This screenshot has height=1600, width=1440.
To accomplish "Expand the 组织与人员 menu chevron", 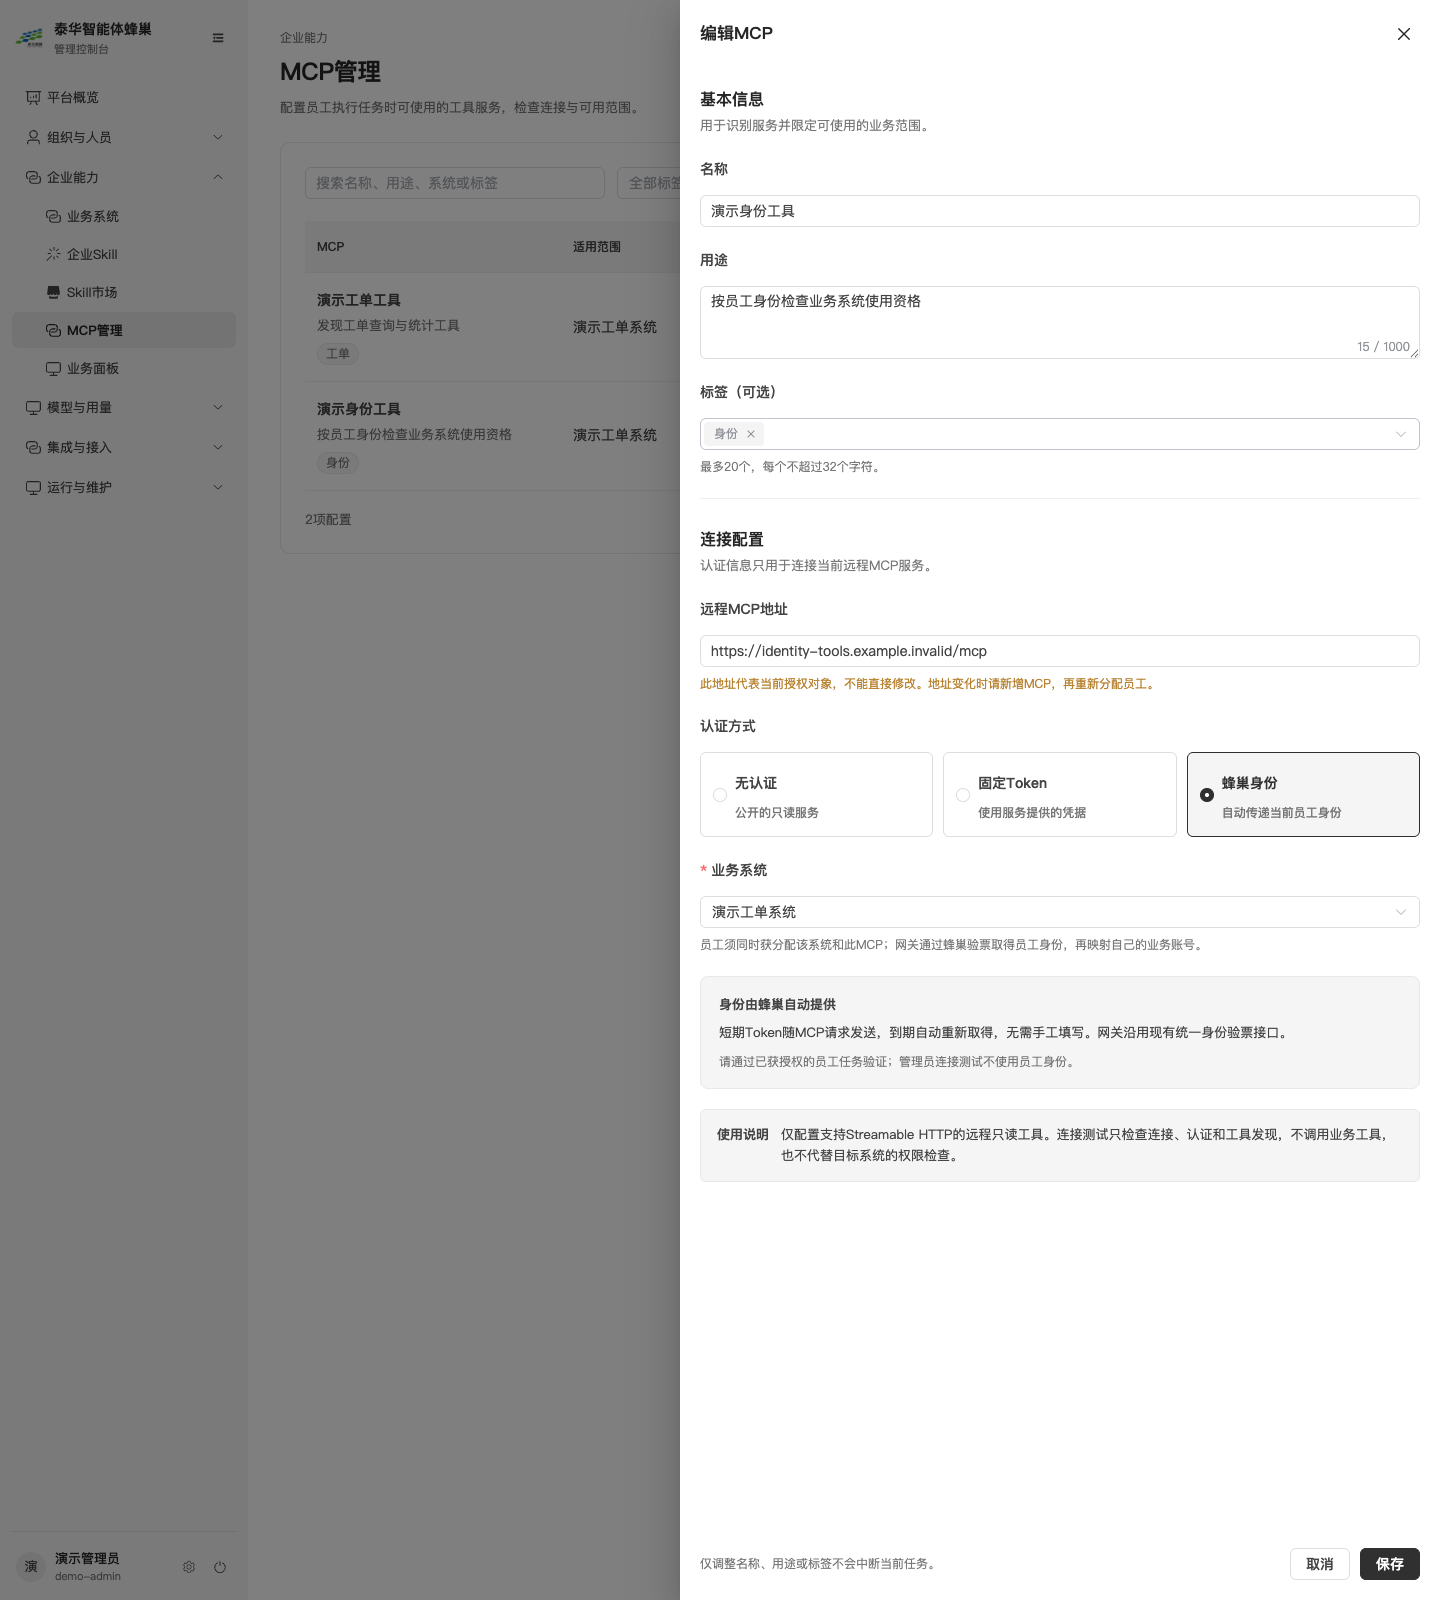I will coord(218,137).
